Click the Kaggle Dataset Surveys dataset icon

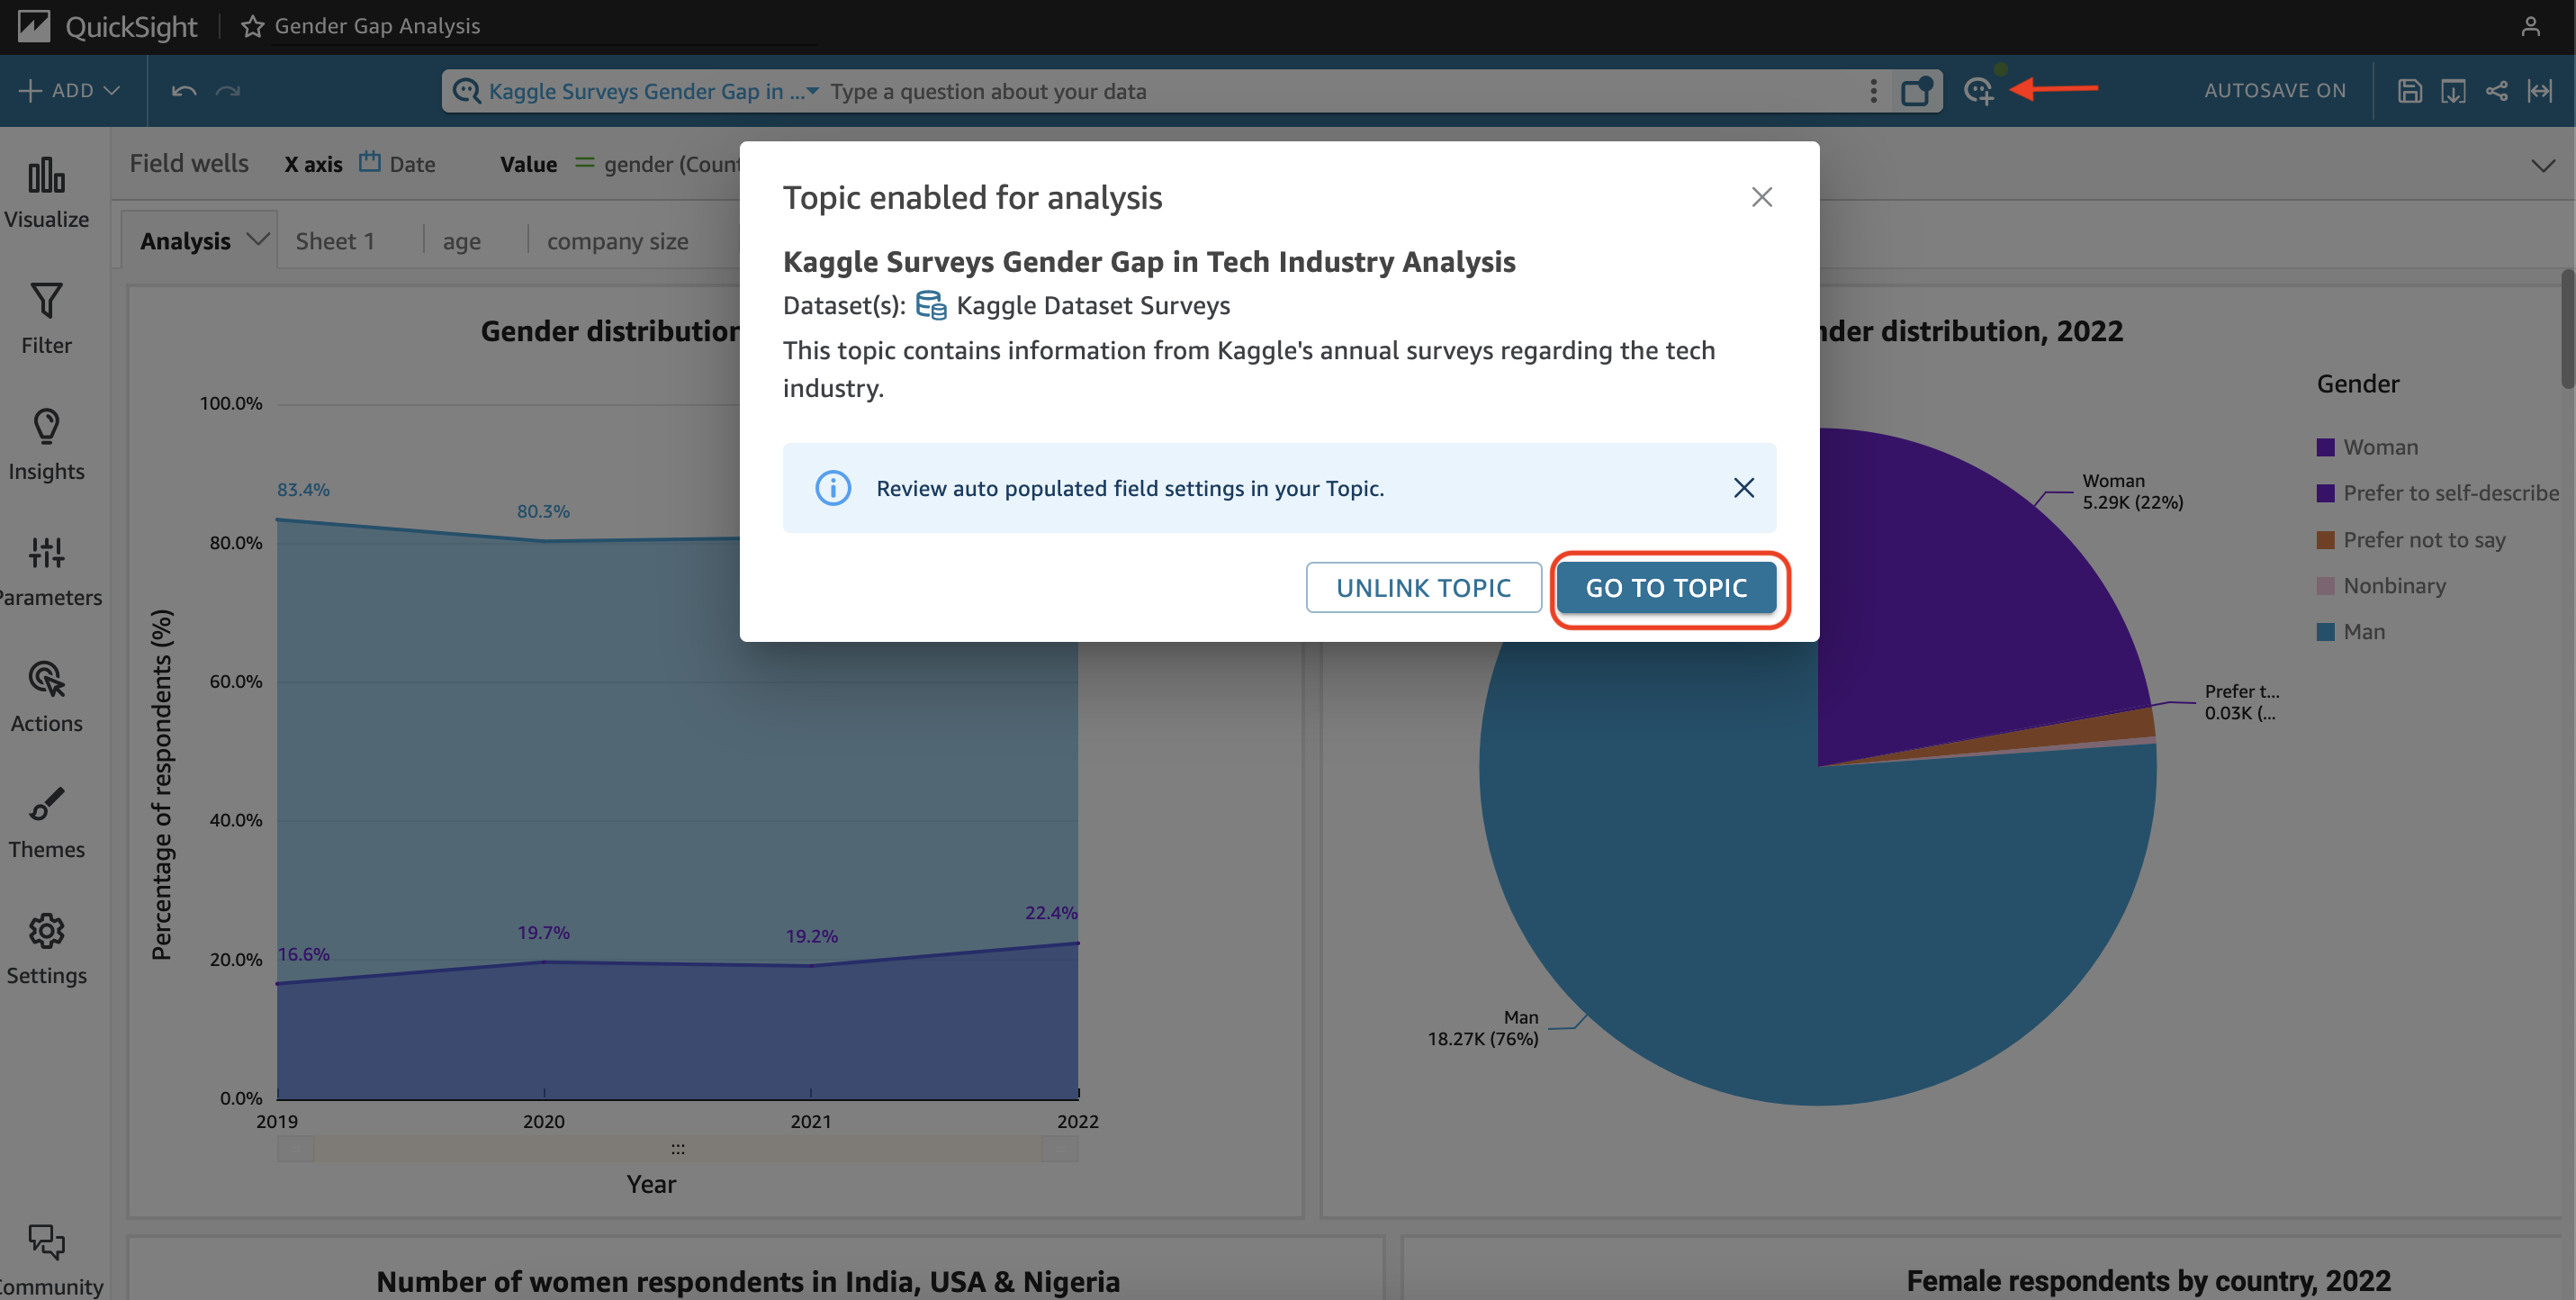coord(931,305)
